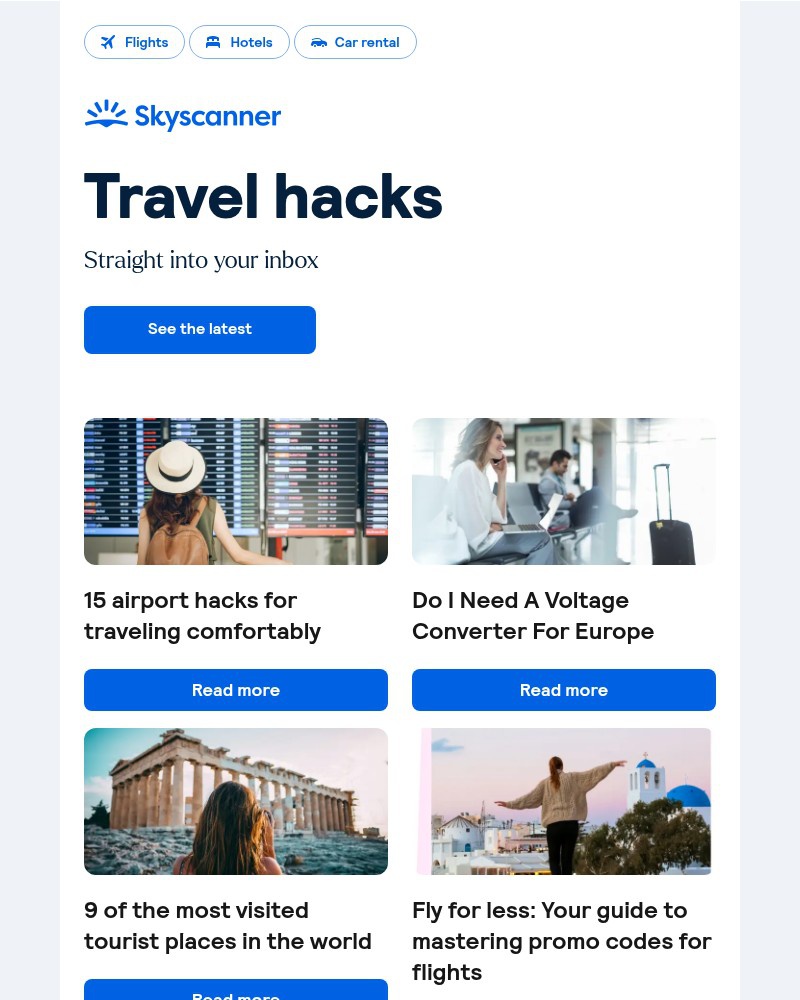Click the airplane icon in Flights pill
Screen dimensions: 800x1000
click(108, 42)
